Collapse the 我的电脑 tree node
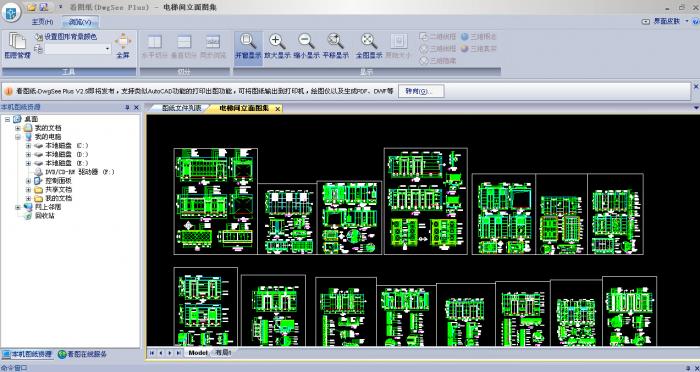 pyautogui.click(x=18, y=137)
